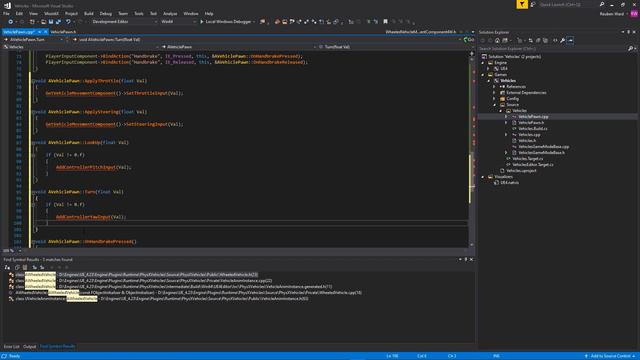Open the Analyze menu

[170, 13]
